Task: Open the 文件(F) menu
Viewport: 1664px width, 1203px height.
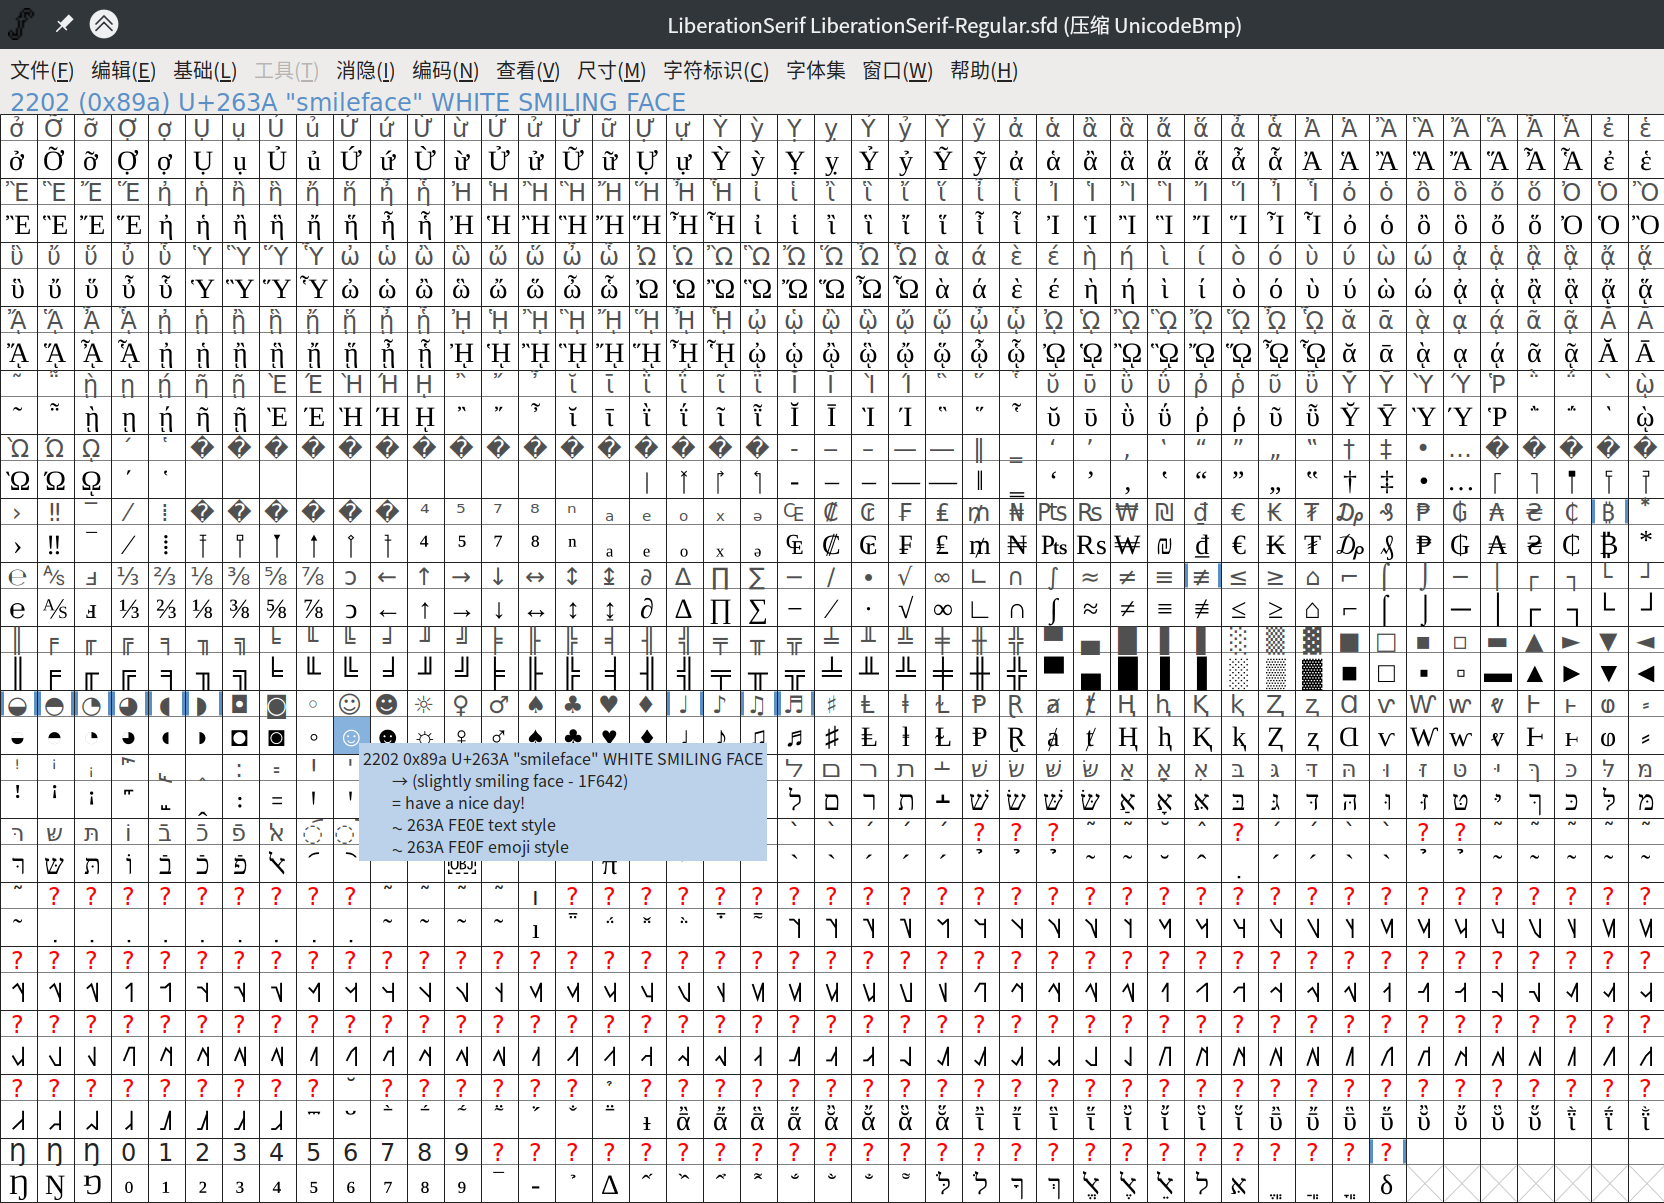Action: click(41, 71)
